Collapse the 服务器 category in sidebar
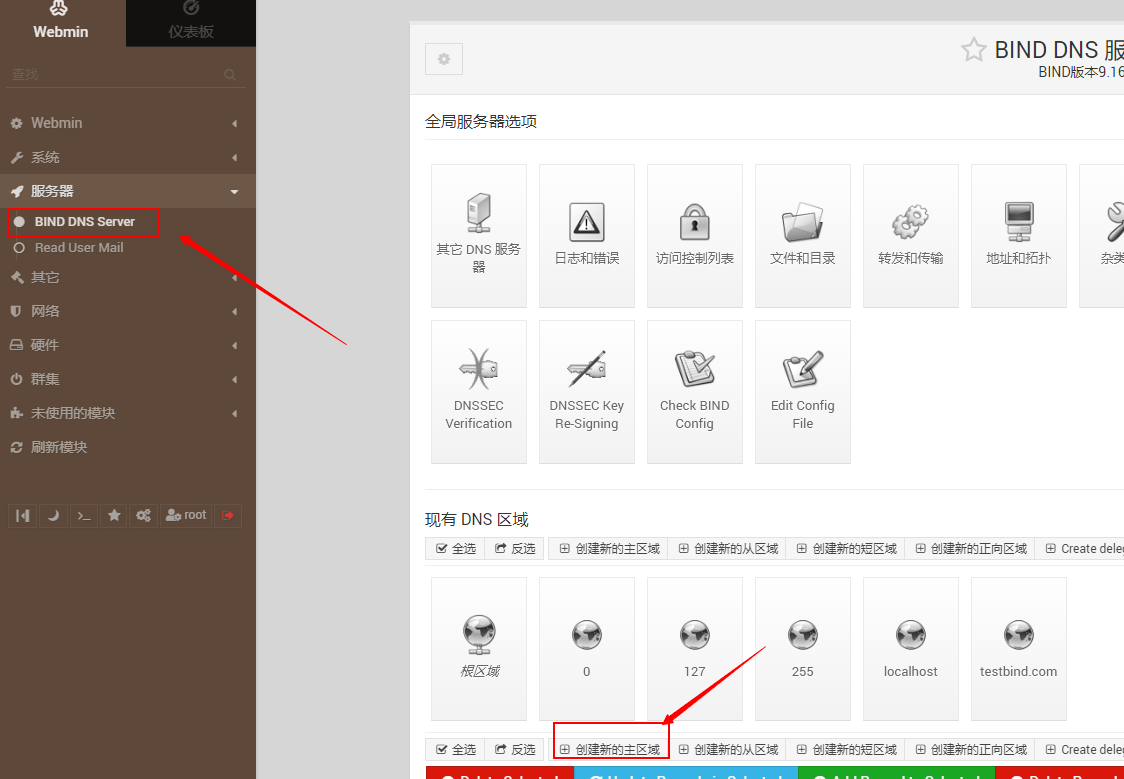The image size is (1124, 779). click(128, 191)
